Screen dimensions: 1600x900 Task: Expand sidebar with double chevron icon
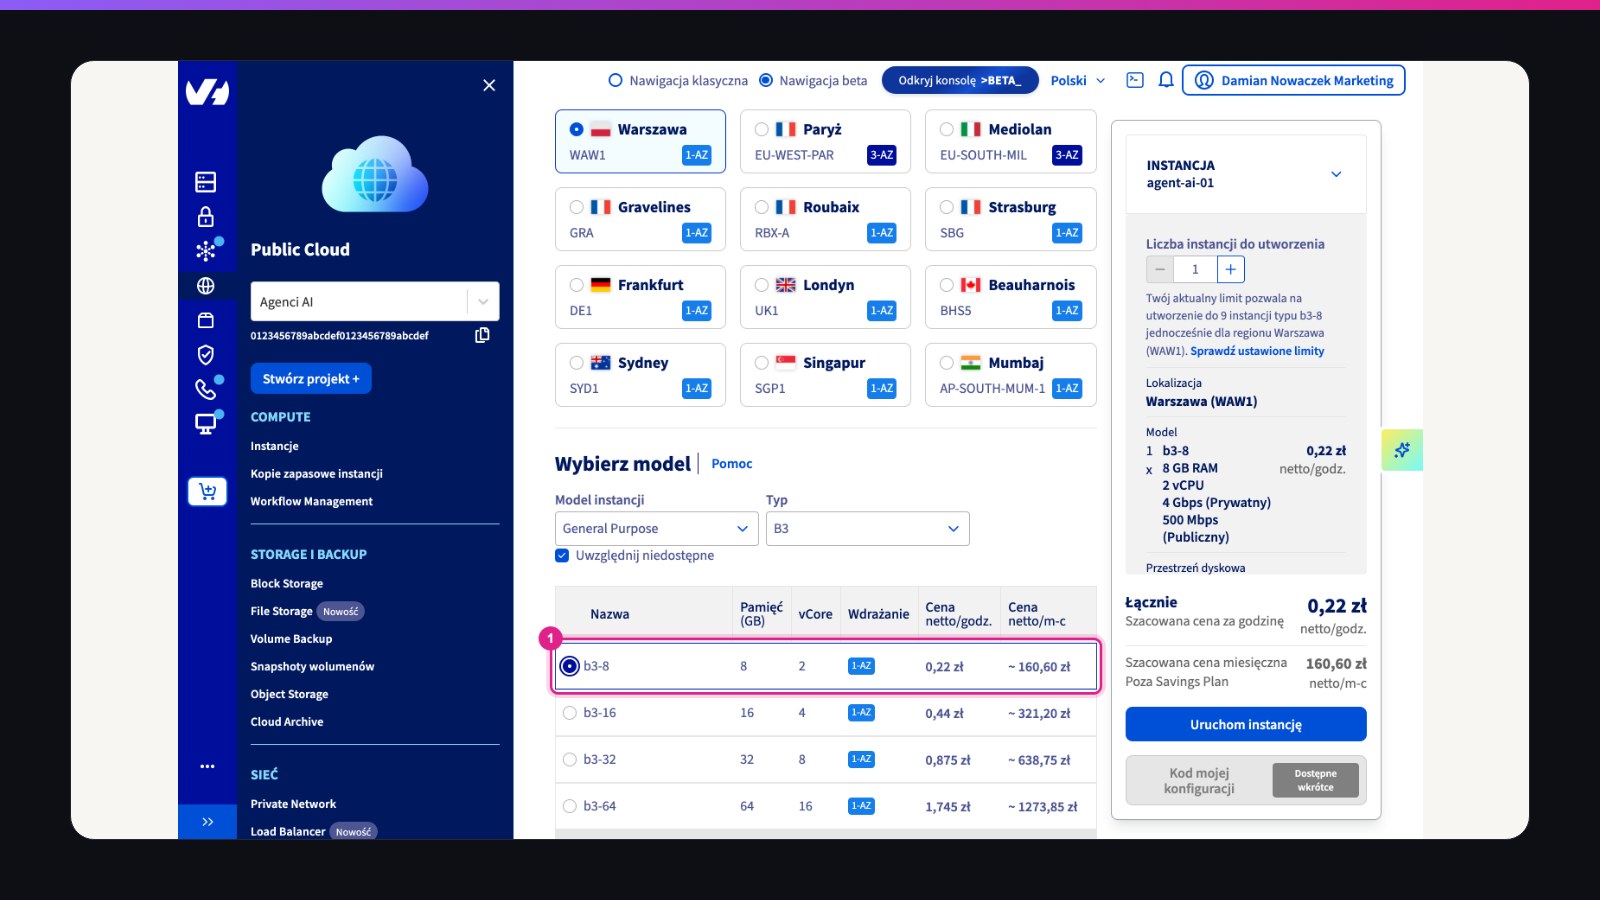tap(208, 822)
